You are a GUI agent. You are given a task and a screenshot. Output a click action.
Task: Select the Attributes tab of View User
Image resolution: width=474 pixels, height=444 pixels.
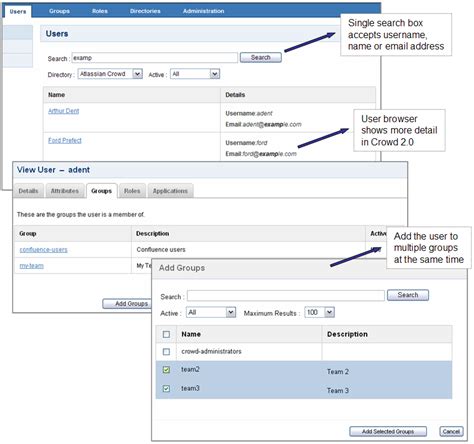[65, 191]
